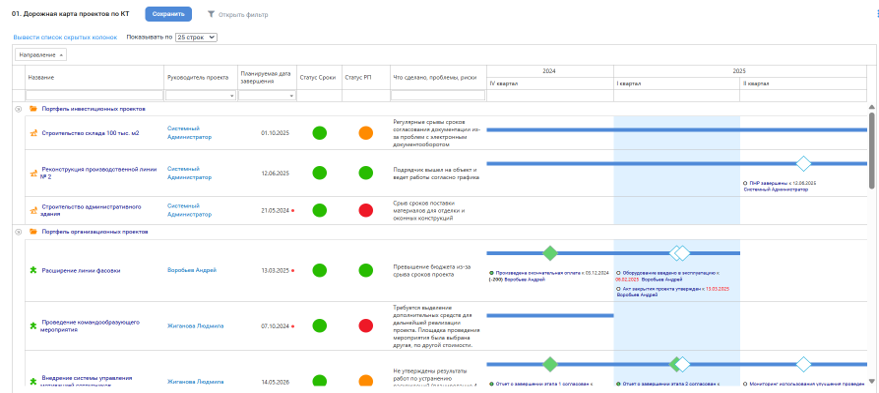
Task: Click timeline bar of Строительство склада 100 тыс. м2
Action: pyautogui.click(x=677, y=130)
